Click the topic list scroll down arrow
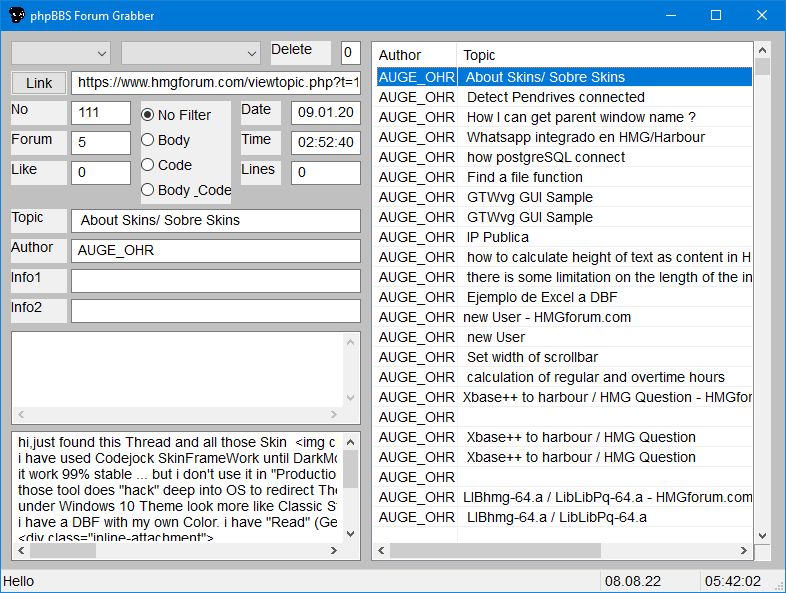 (762, 535)
